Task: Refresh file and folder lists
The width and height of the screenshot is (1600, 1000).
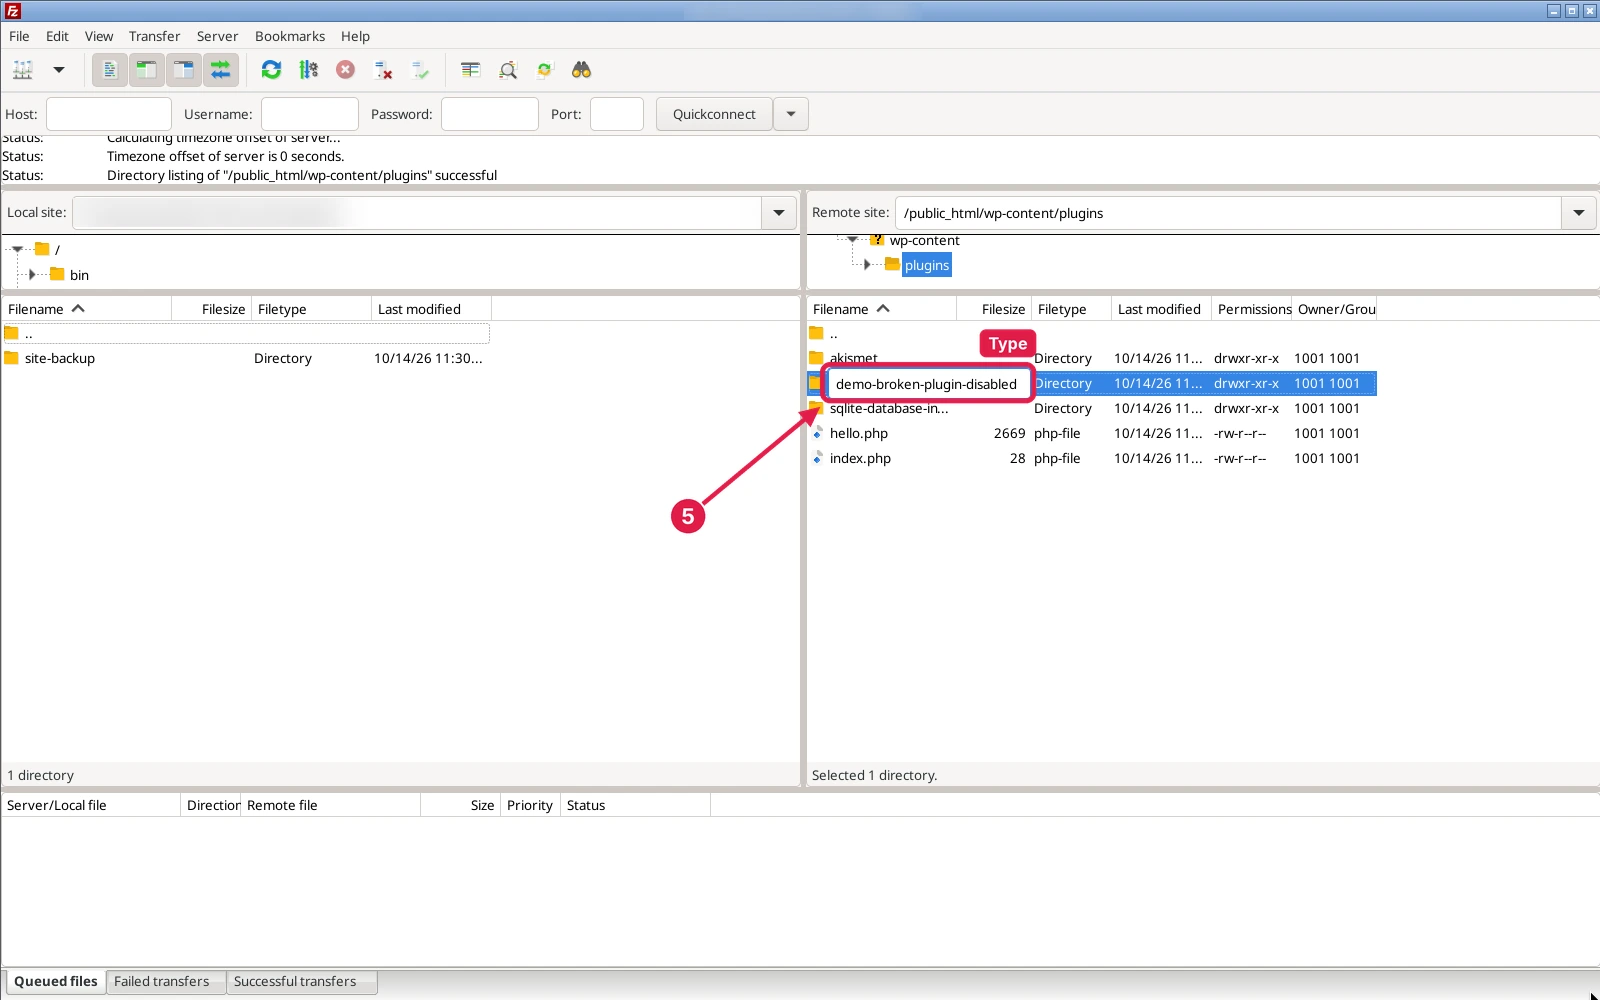Action: coord(271,70)
